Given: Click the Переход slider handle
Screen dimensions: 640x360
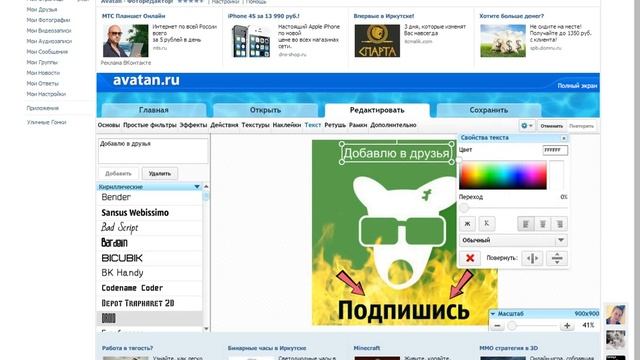Looking at the screenshot, I should point(464,208).
